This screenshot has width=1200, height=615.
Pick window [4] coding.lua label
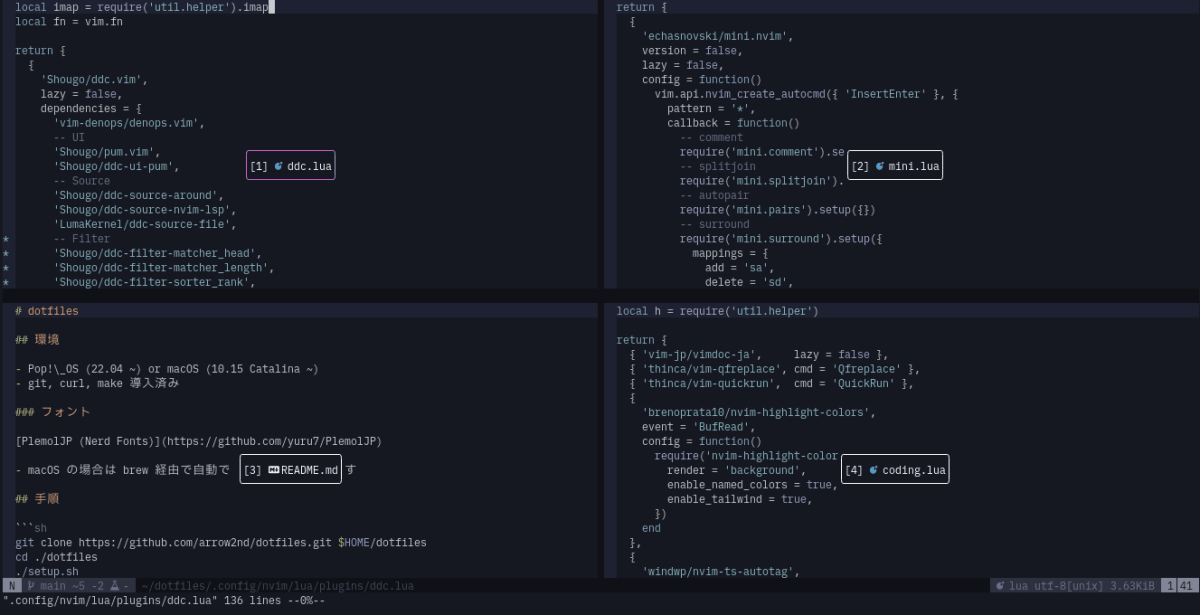point(895,470)
